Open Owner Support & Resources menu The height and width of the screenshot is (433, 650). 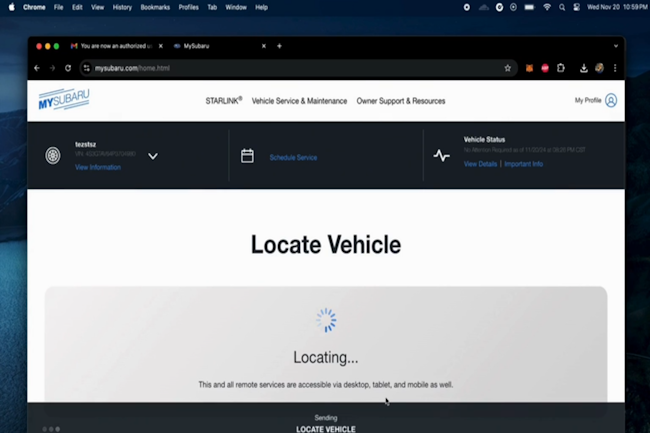point(401,101)
